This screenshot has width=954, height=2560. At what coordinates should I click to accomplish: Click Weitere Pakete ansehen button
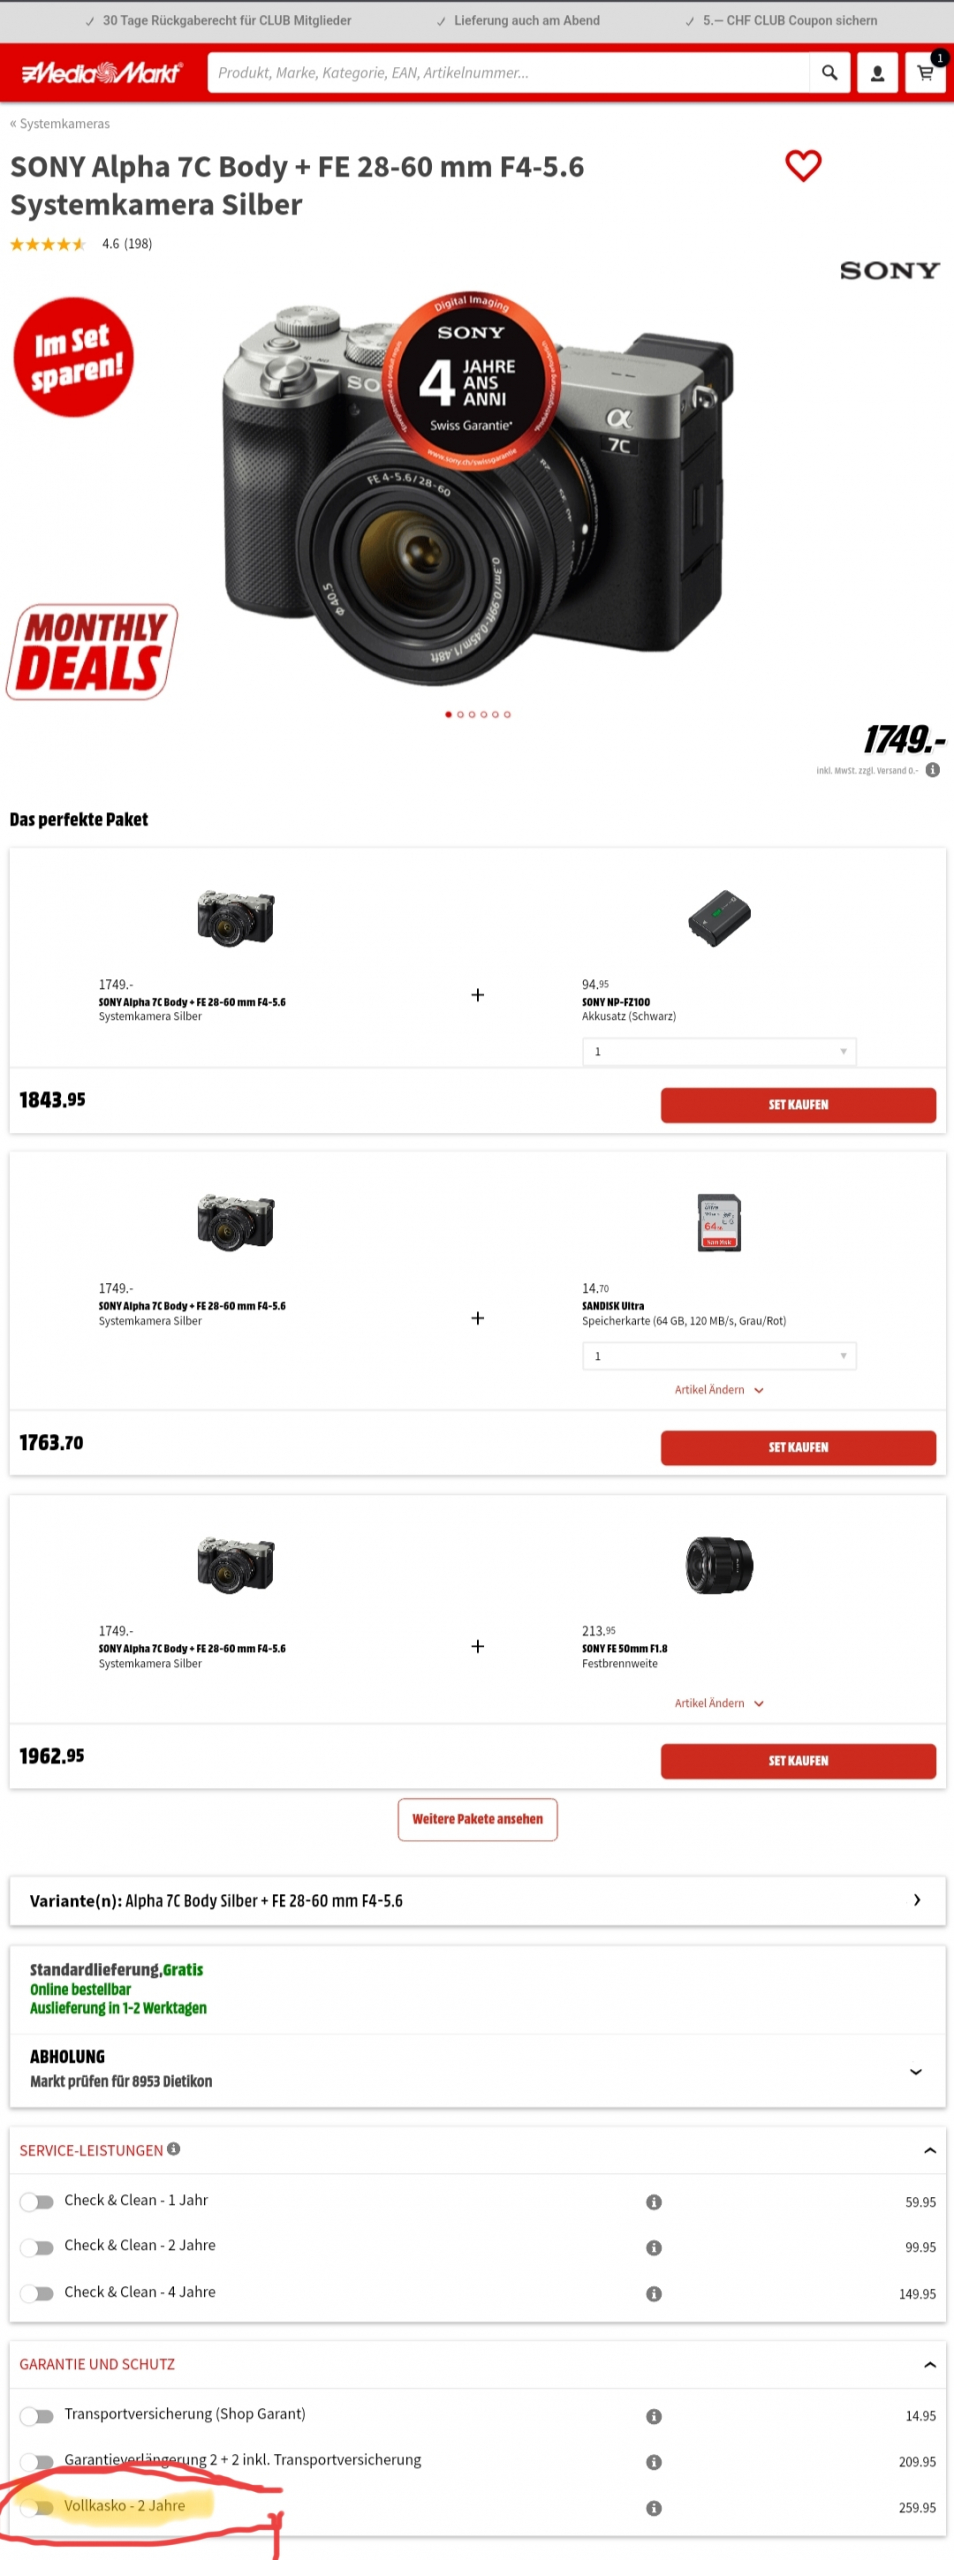click(x=477, y=1819)
